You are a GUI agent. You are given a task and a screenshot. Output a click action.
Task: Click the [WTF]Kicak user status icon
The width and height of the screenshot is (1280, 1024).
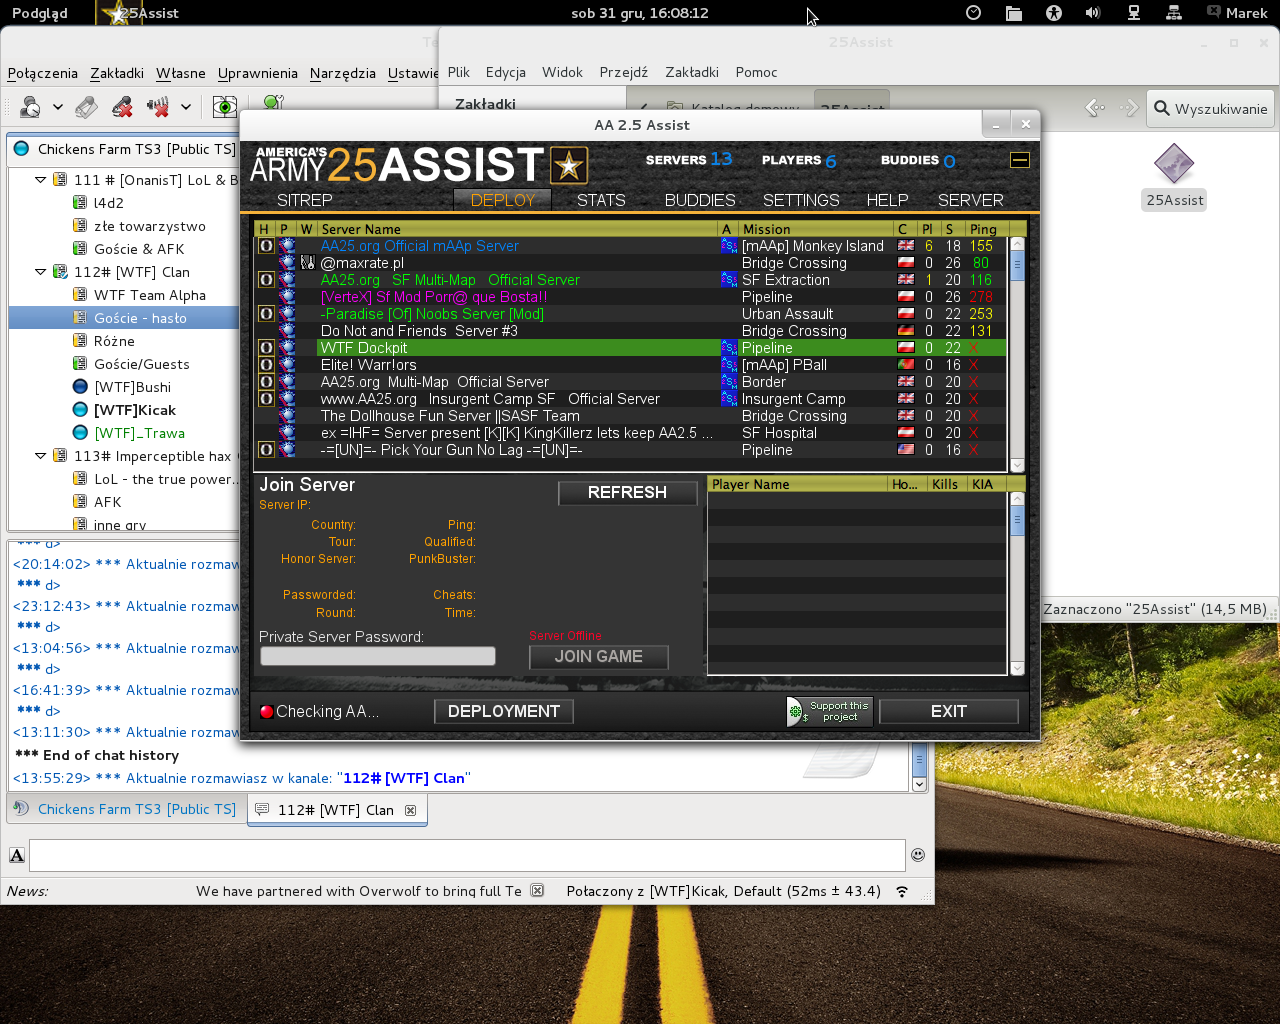click(80, 410)
